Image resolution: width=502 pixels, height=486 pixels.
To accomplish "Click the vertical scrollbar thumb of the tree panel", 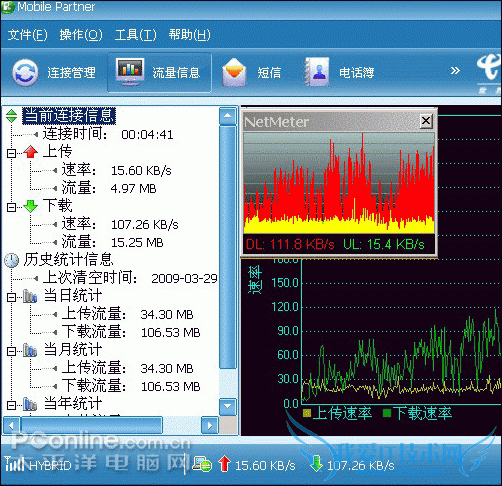I will tap(228, 247).
